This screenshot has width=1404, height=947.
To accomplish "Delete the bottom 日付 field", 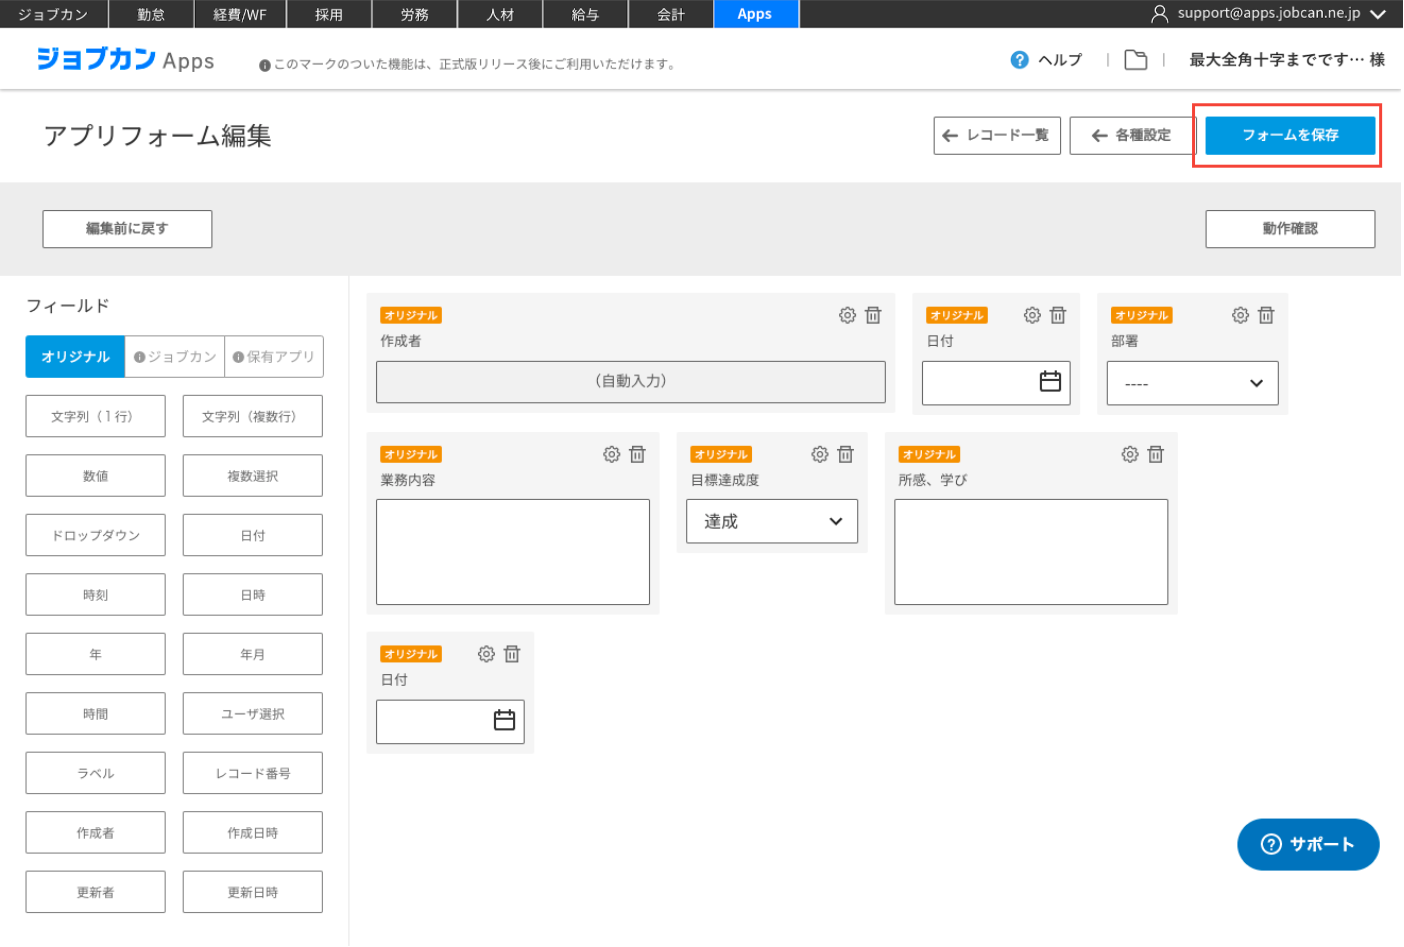I will [x=512, y=654].
